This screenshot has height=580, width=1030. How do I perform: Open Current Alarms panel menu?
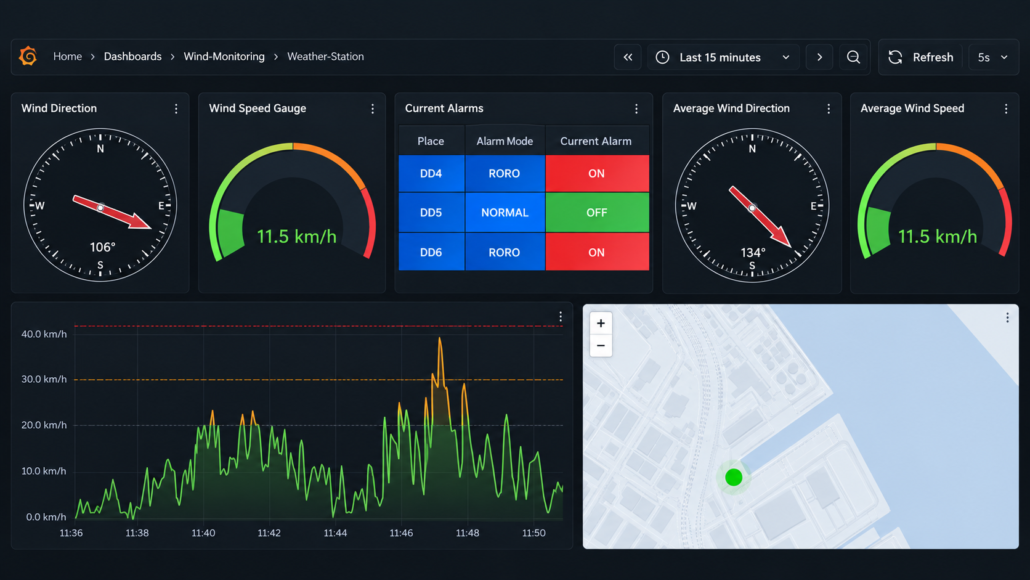(x=636, y=109)
